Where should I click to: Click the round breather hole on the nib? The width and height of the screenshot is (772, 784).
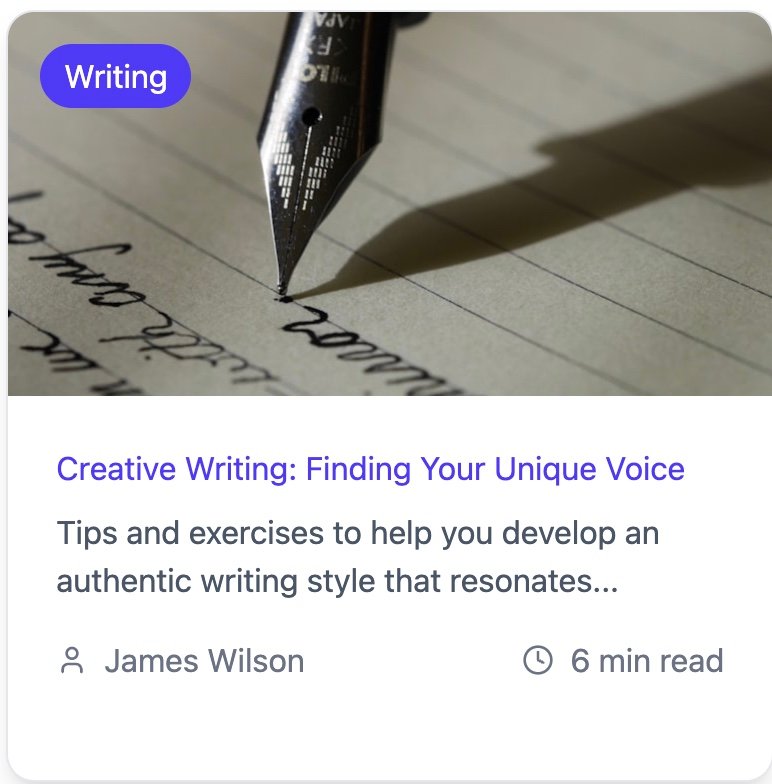tap(311, 117)
